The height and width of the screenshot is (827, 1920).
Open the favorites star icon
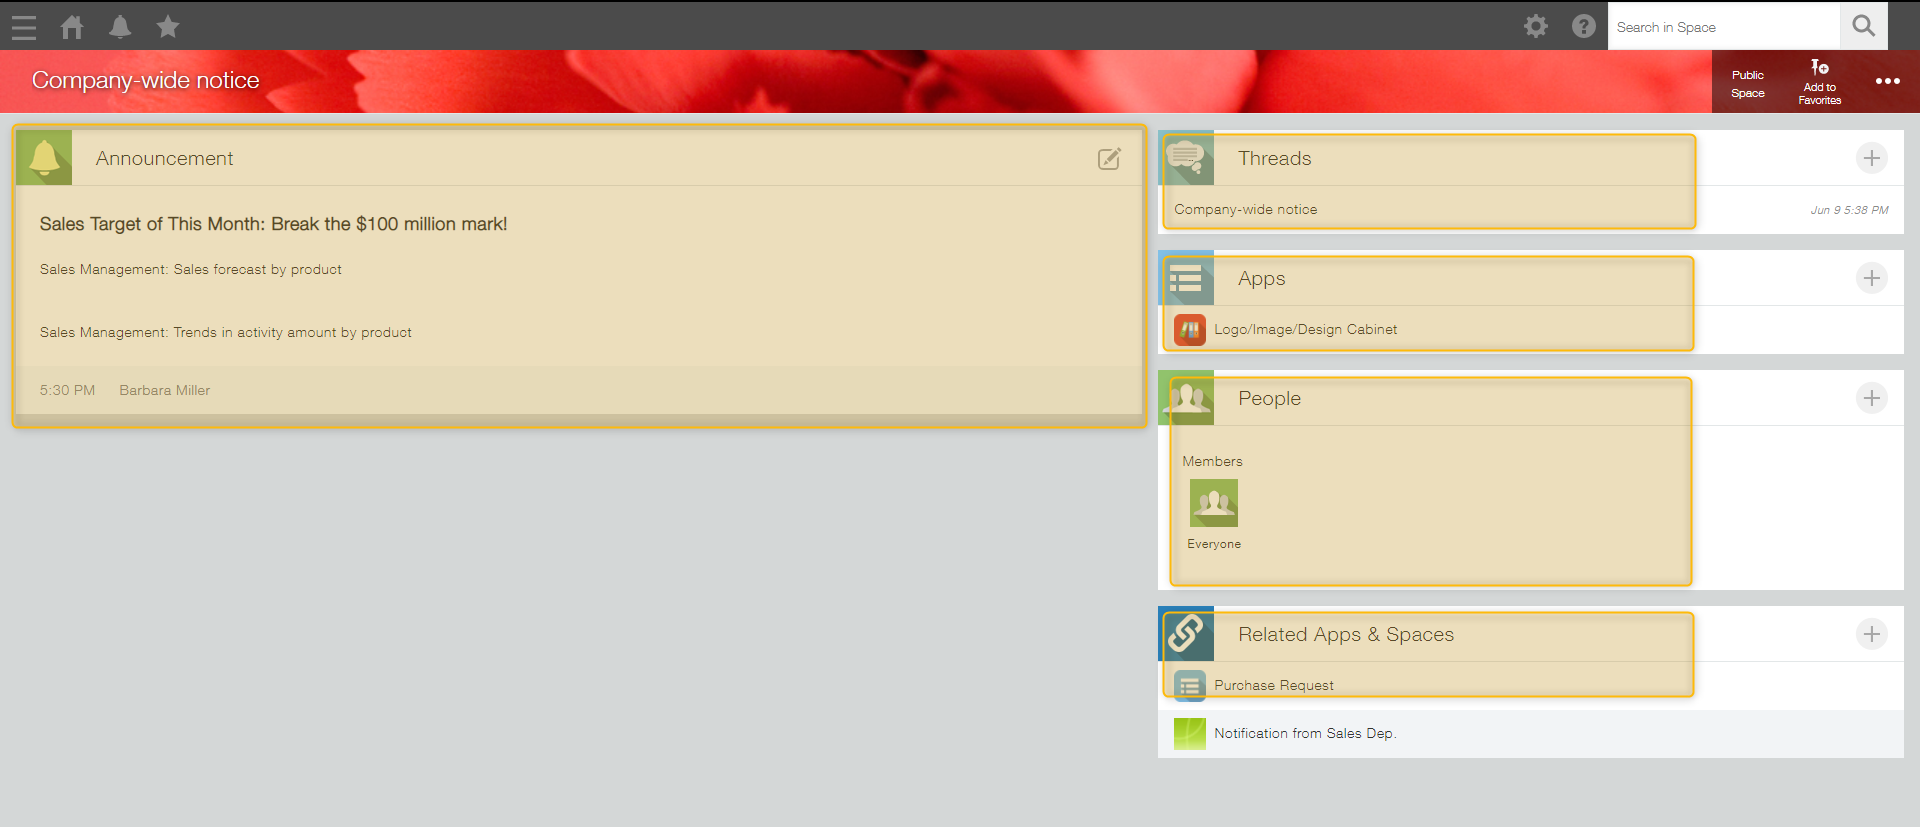coord(168,27)
